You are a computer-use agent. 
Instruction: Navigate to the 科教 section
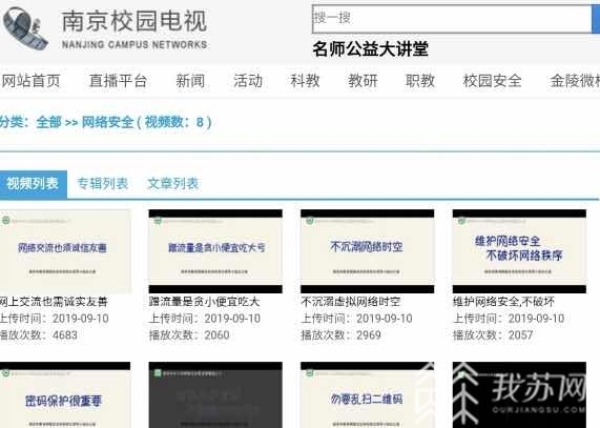point(305,81)
